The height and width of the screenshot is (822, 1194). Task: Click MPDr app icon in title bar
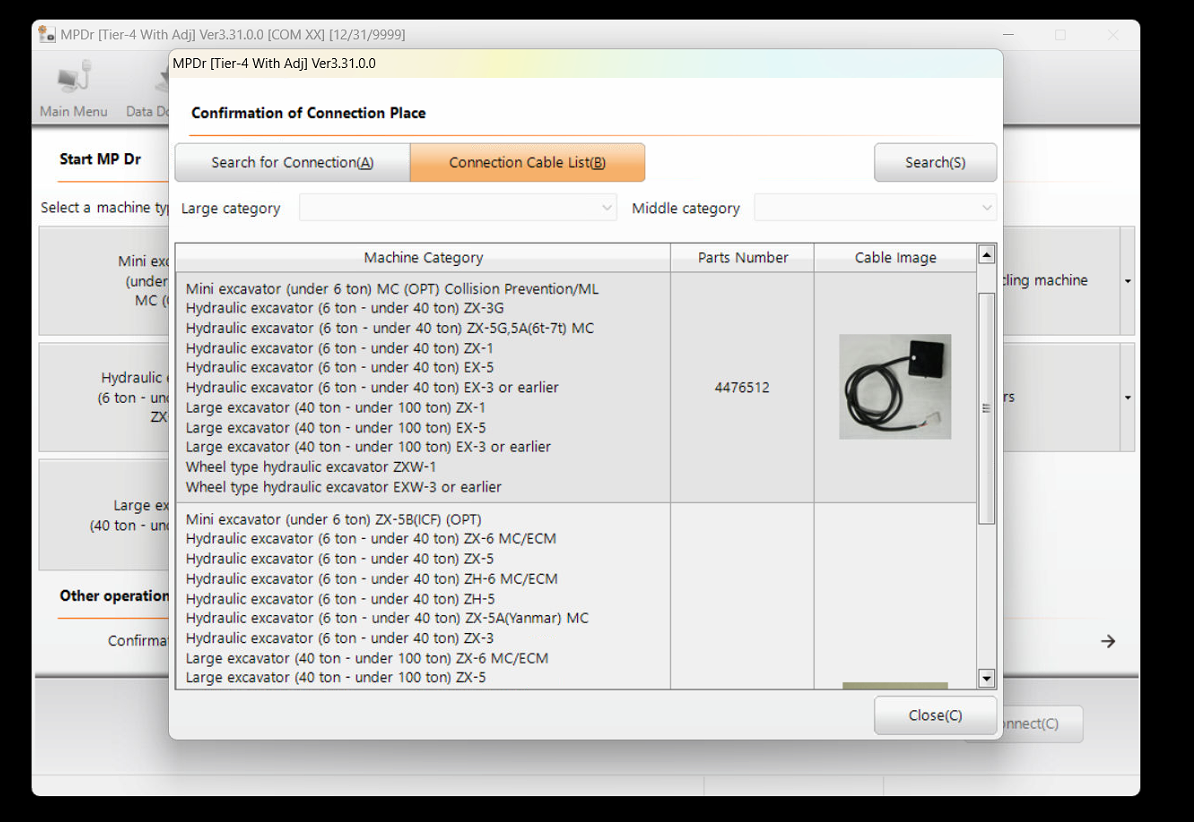point(46,34)
